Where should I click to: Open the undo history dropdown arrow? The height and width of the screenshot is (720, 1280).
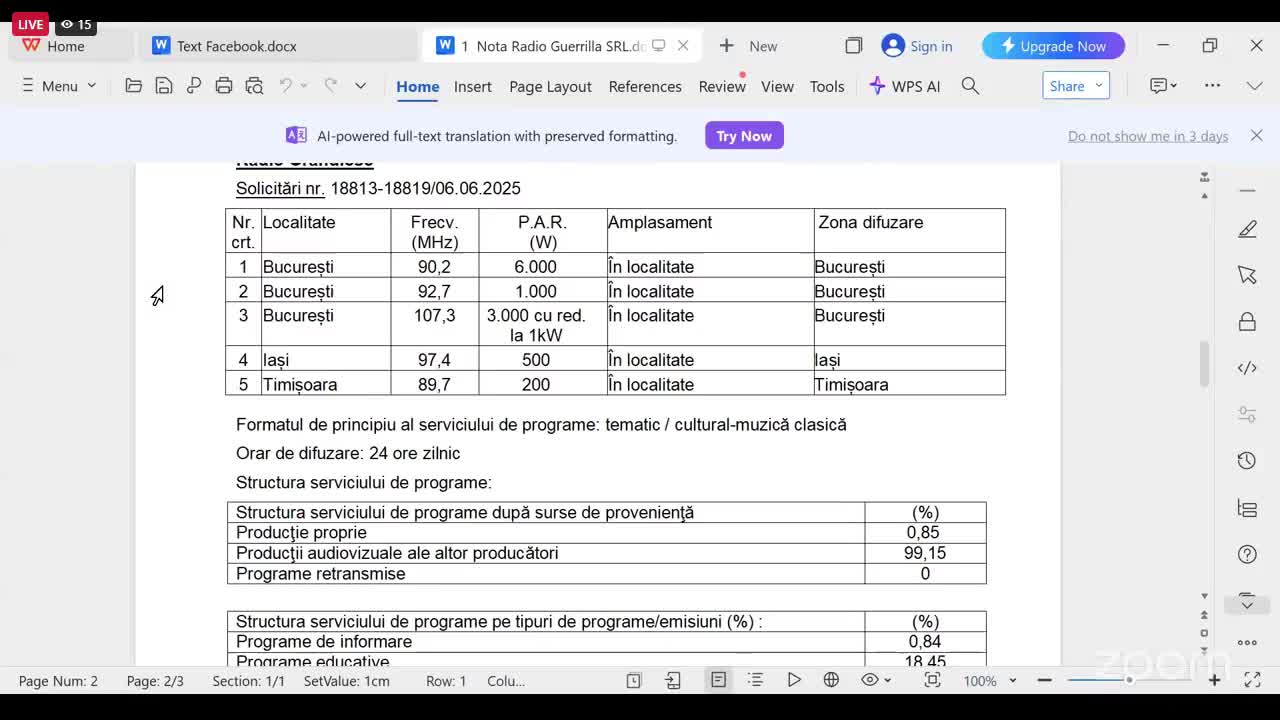pos(304,86)
